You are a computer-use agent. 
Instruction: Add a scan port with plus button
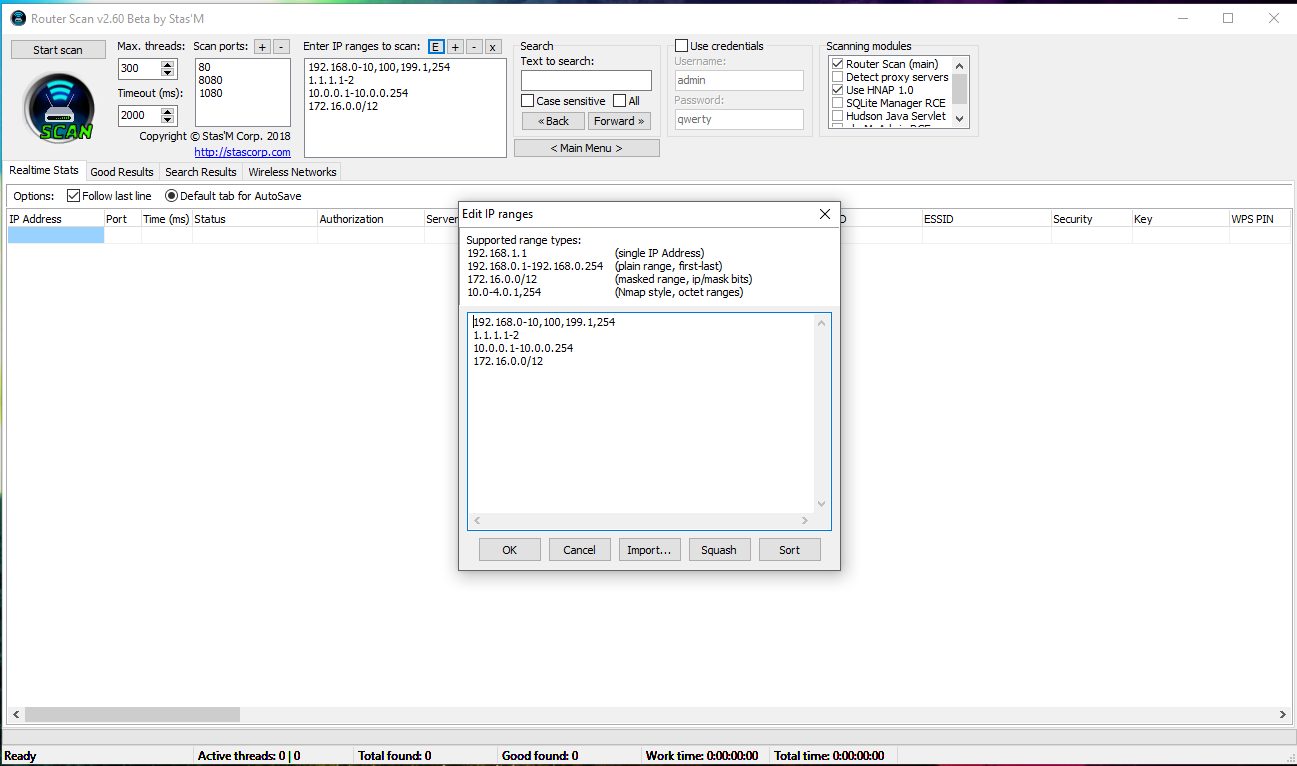click(x=262, y=47)
